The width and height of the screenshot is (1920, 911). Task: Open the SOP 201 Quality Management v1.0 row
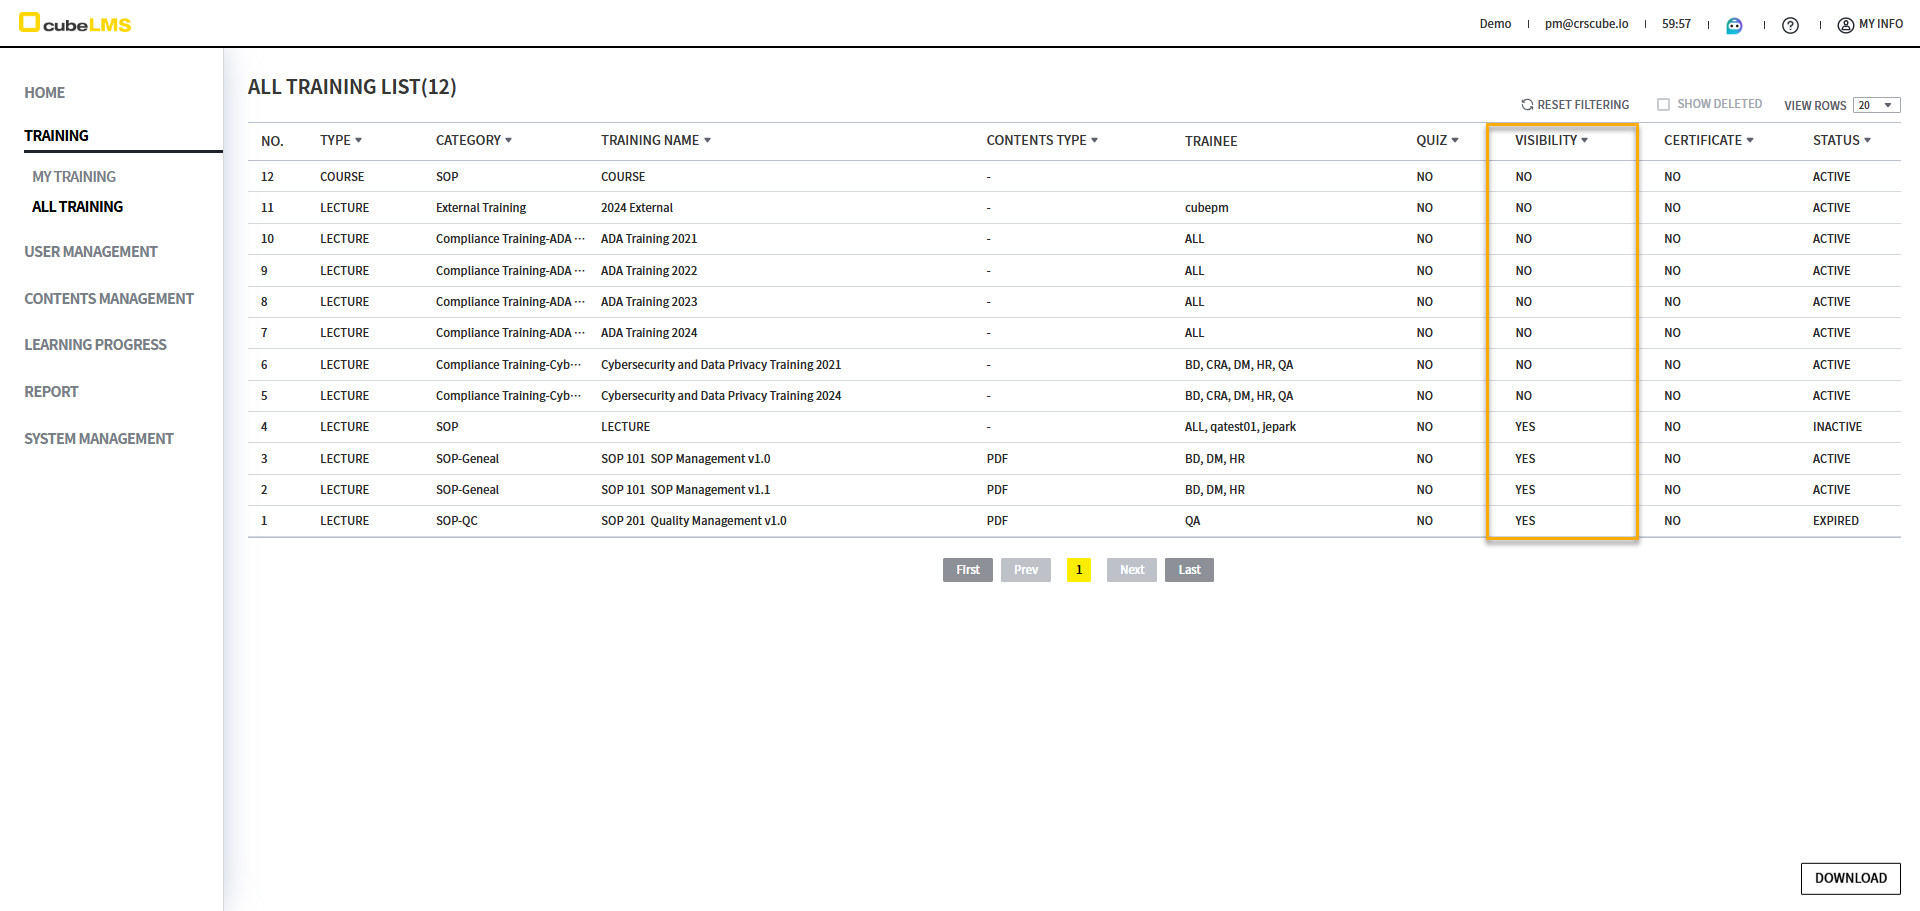point(693,521)
